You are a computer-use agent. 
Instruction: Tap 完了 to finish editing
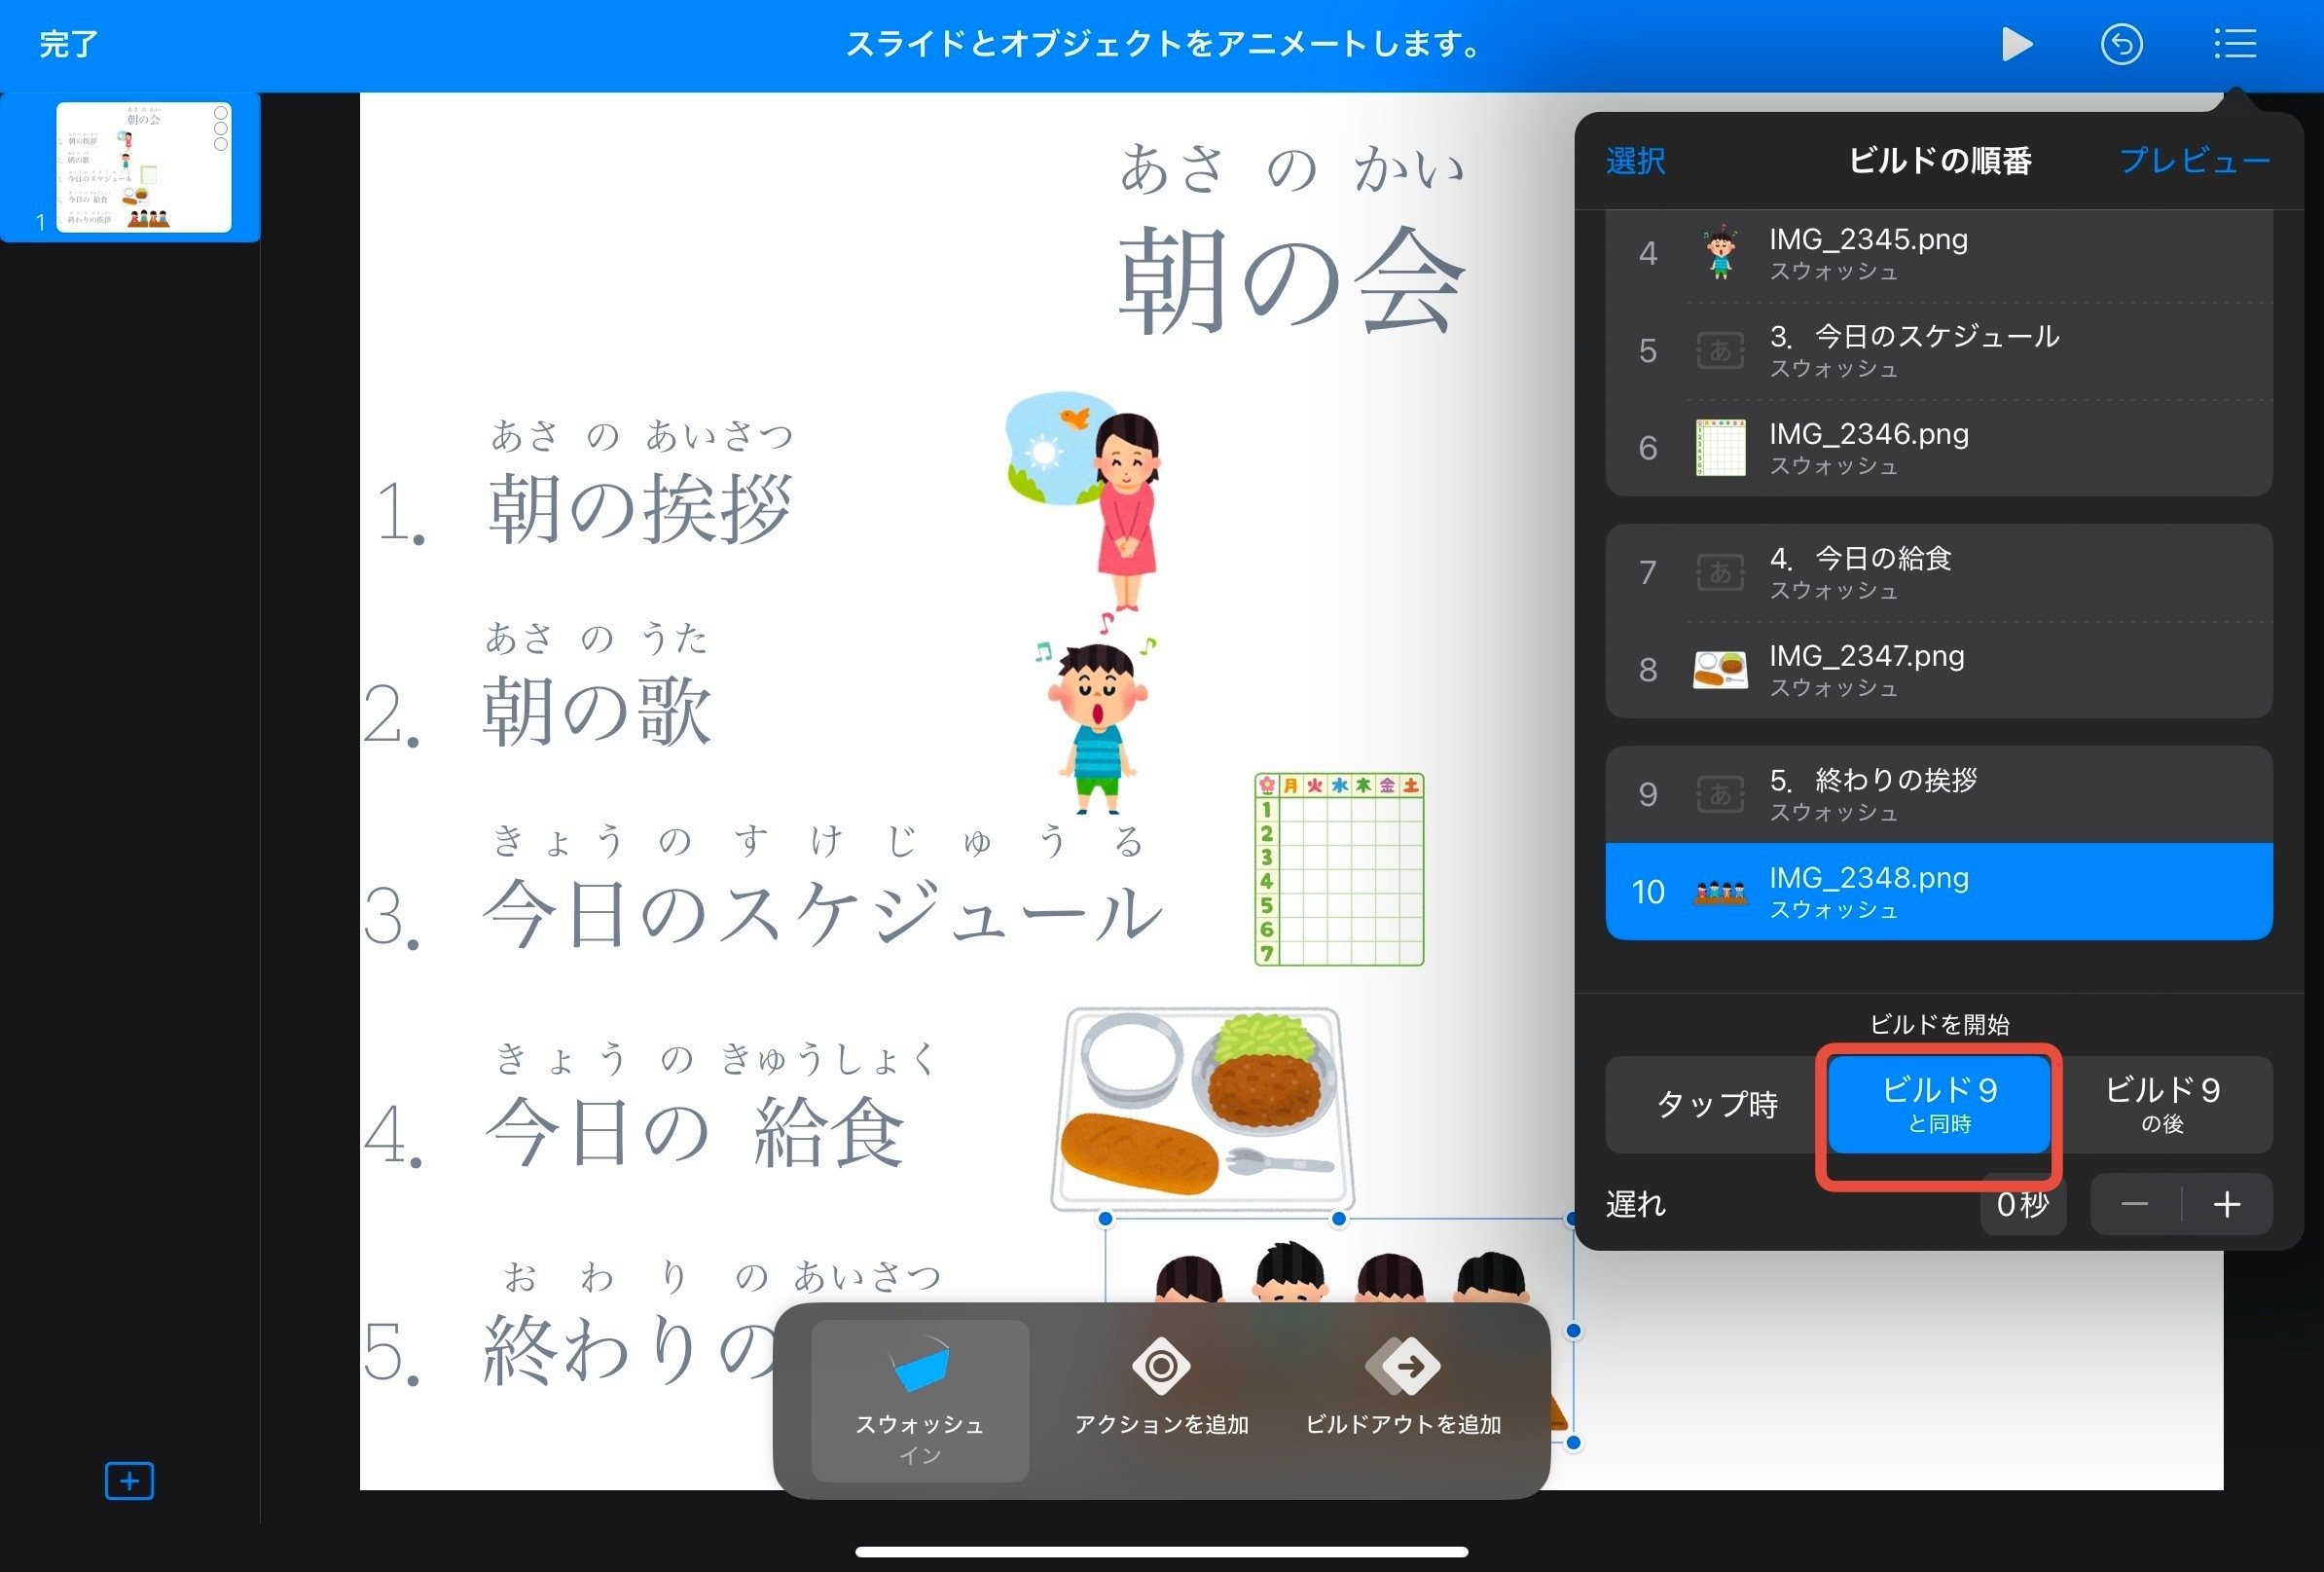(66, 44)
